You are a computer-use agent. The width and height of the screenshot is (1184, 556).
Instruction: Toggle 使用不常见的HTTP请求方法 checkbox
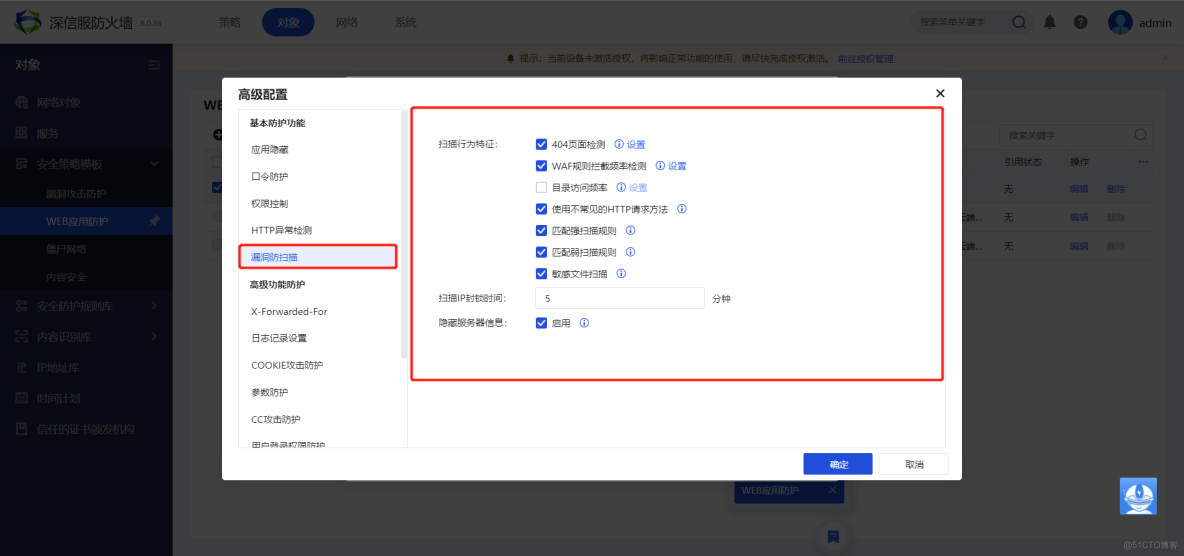click(541, 209)
